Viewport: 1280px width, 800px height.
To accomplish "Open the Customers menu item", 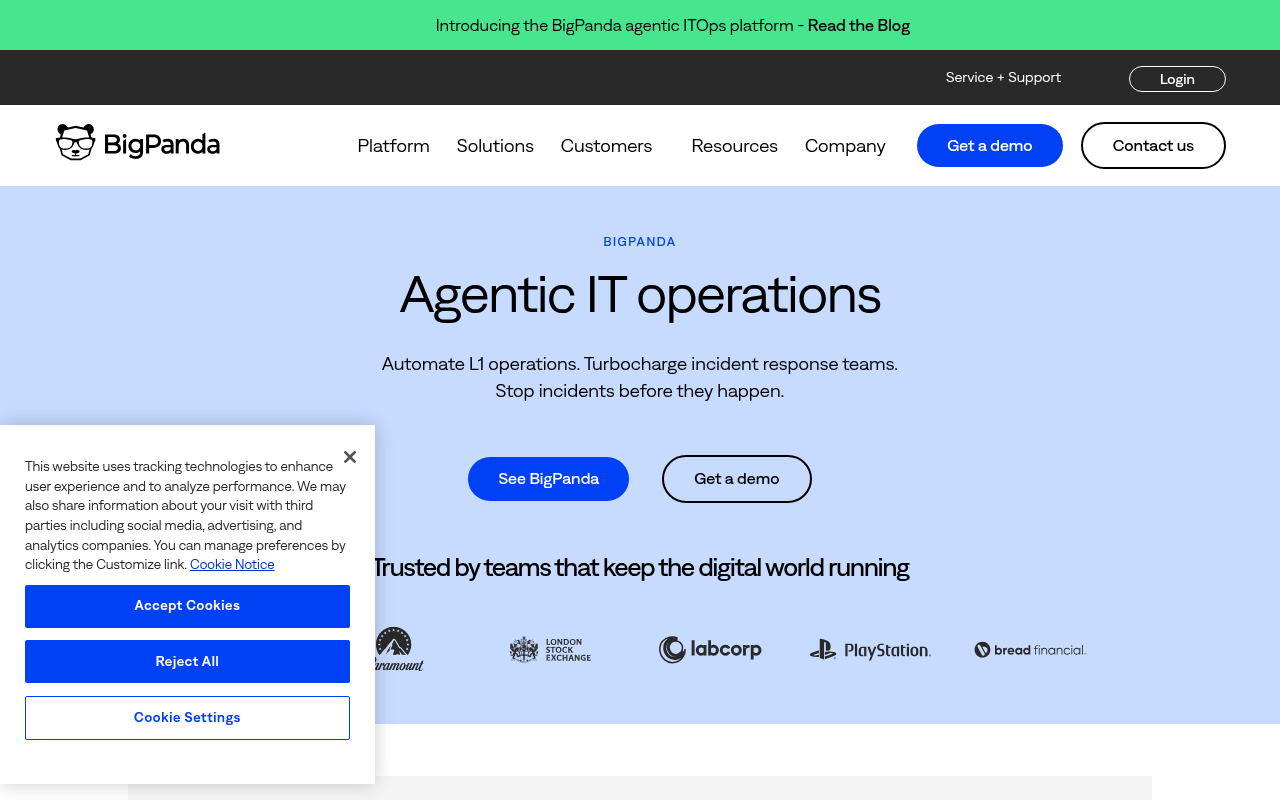I will (x=606, y=145).
